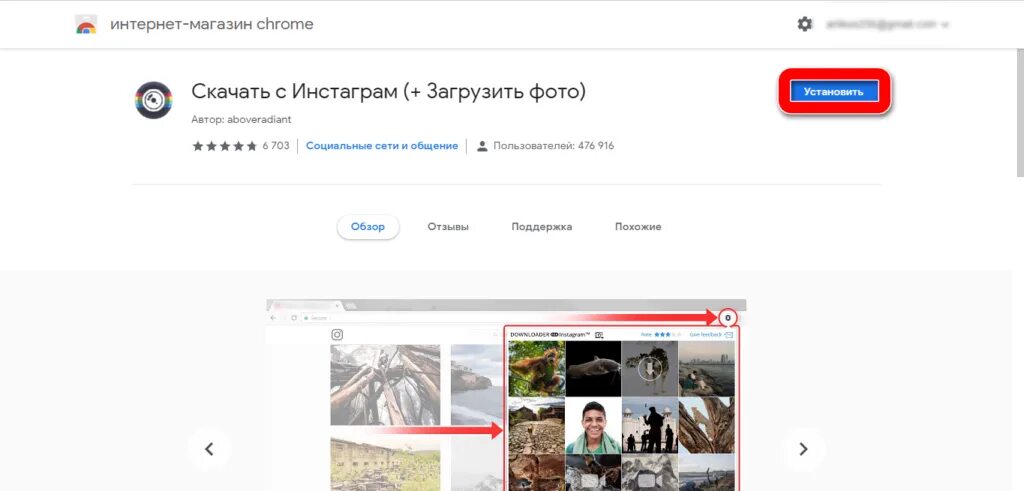Click the 6 703 ratings count

pyautogui.click(x=276, y=146)
